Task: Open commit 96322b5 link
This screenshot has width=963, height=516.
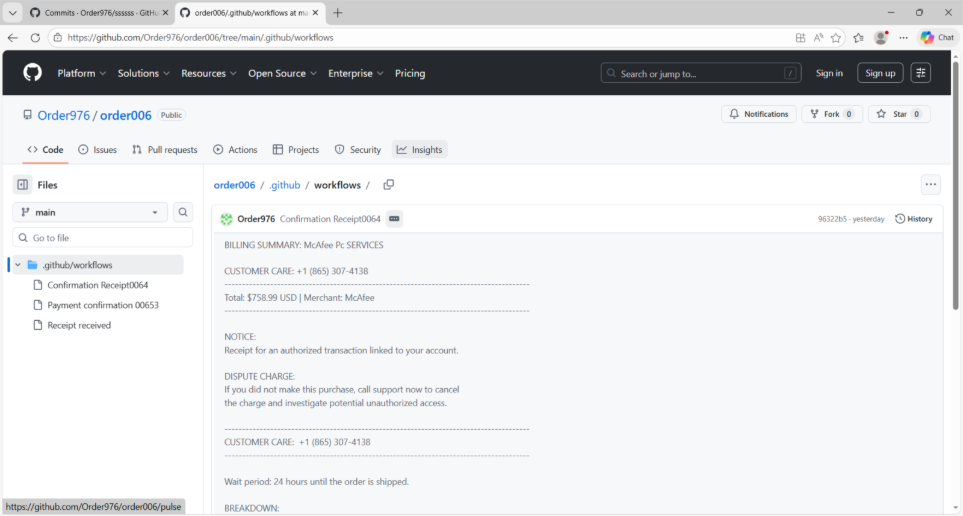Action: pyautogui.click(x=832, y=219)
